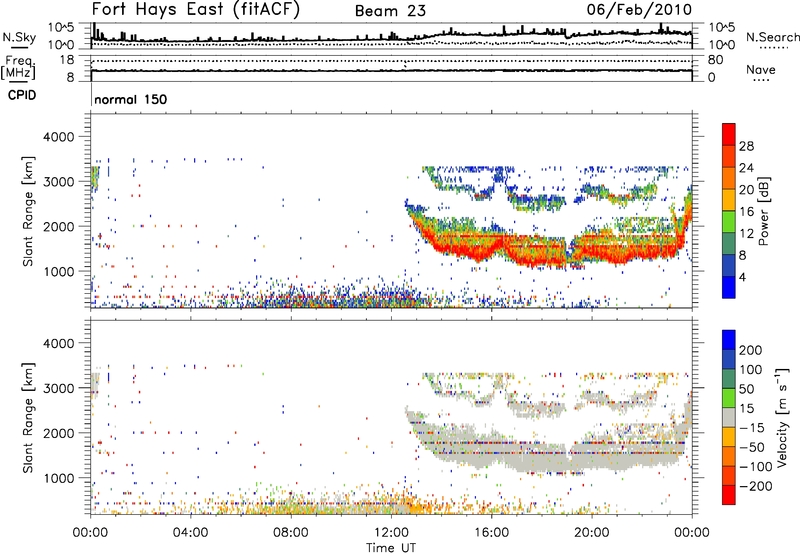Click the 'Power [dB]' color bar label
The image size is (800, 554).
(764, 211)
